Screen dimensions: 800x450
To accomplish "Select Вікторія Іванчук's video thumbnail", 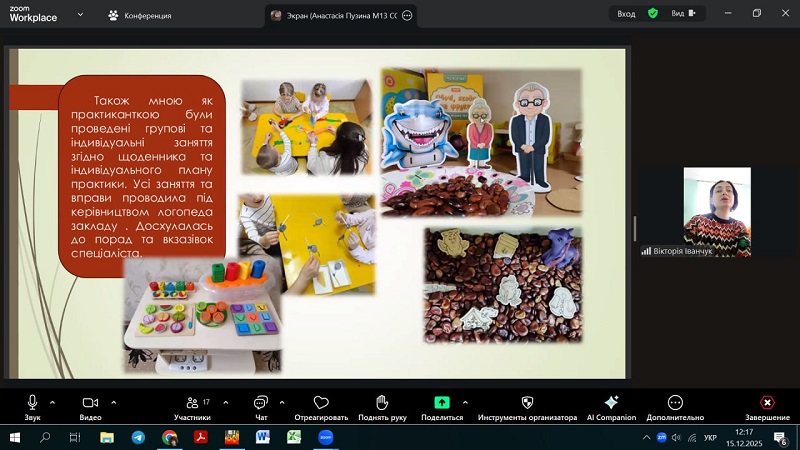I will 716,212.
